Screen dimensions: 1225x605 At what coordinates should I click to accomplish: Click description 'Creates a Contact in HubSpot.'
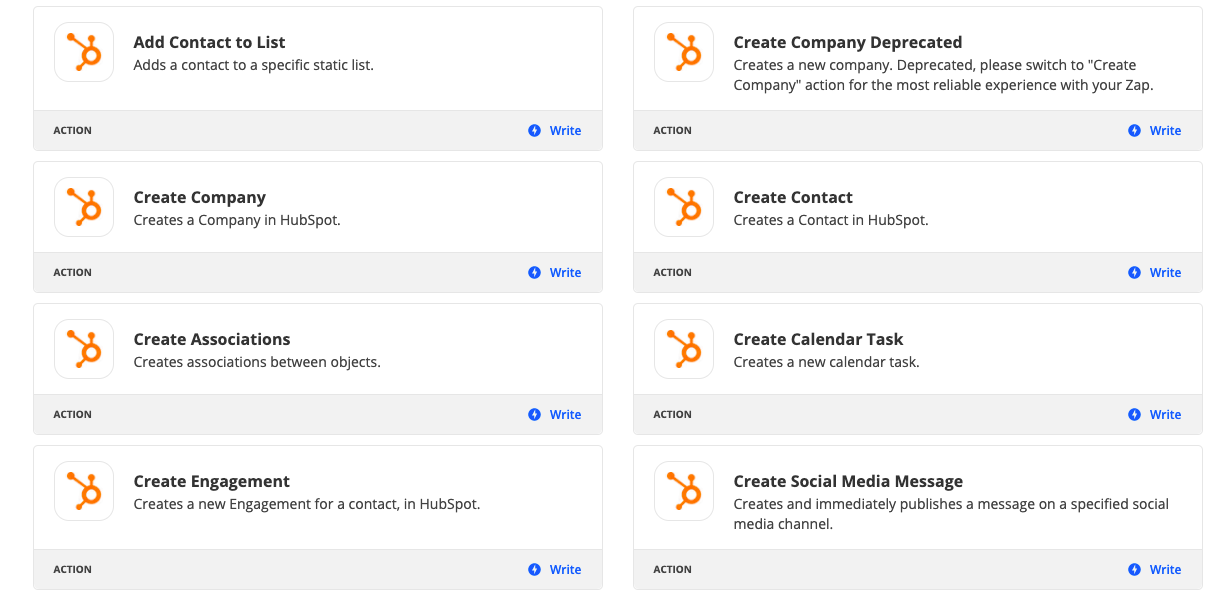point(831,221)
